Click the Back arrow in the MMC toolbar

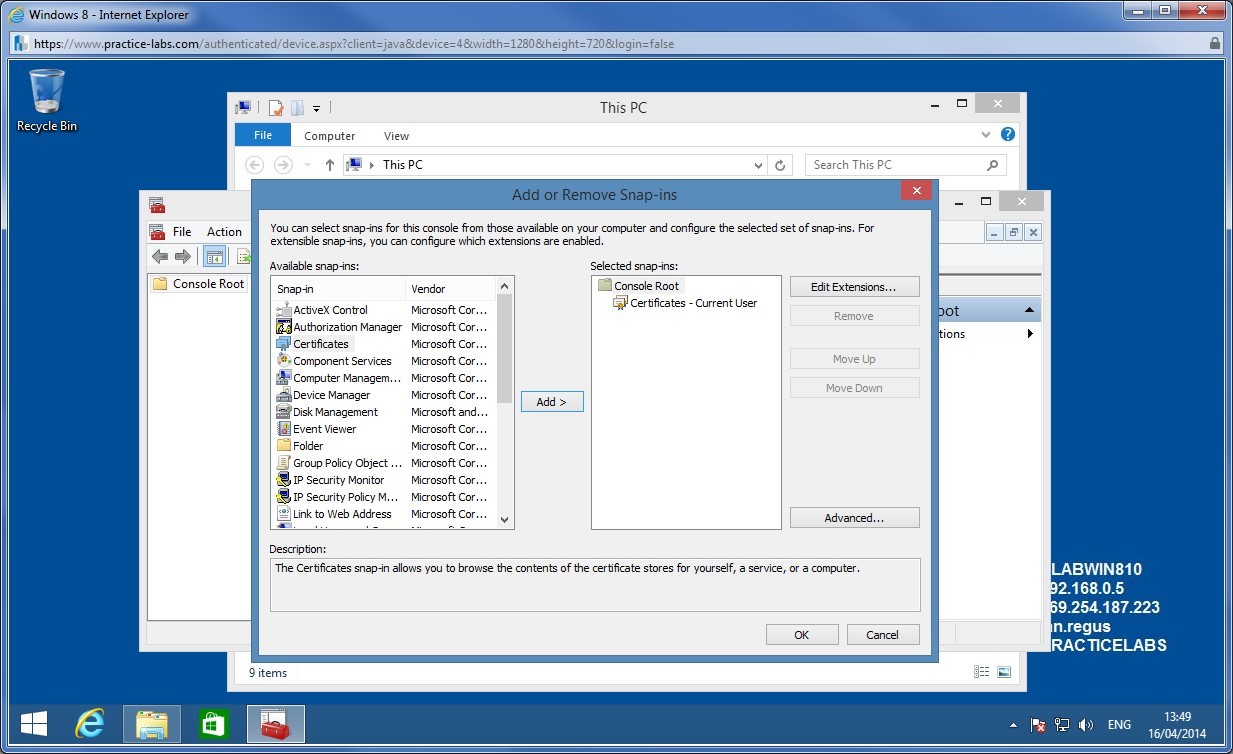point(159,256)
